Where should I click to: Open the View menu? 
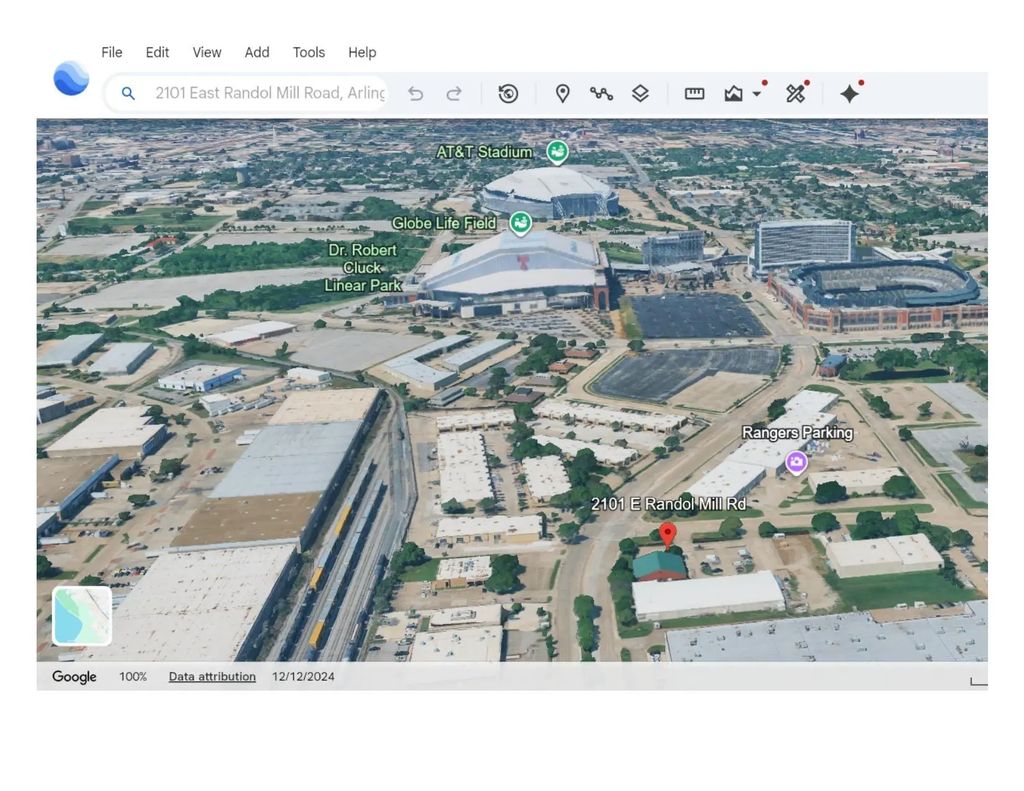pos(206,52)
